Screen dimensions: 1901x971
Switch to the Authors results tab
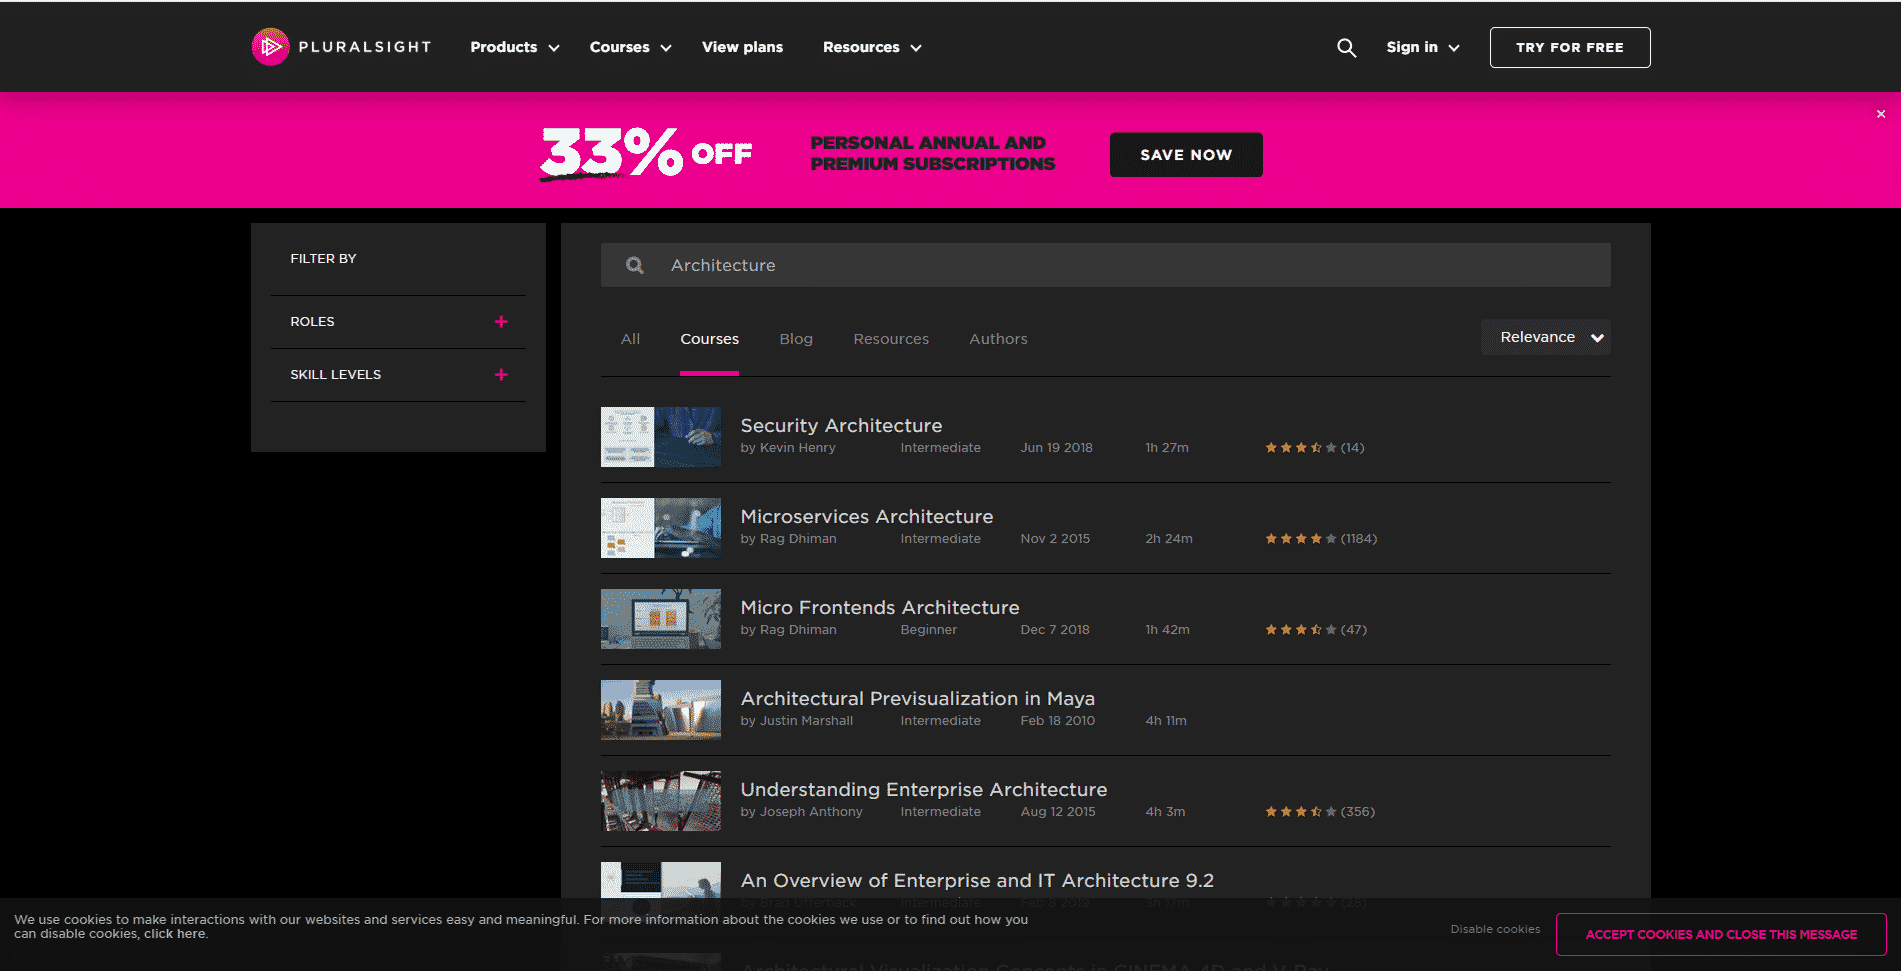coord(998,339)
